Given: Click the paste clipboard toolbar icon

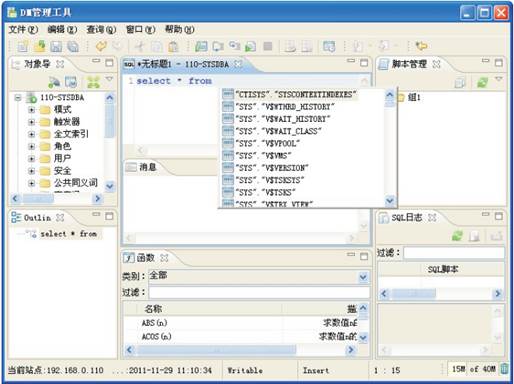Looking at the screenshot, I should click(173, 46).
